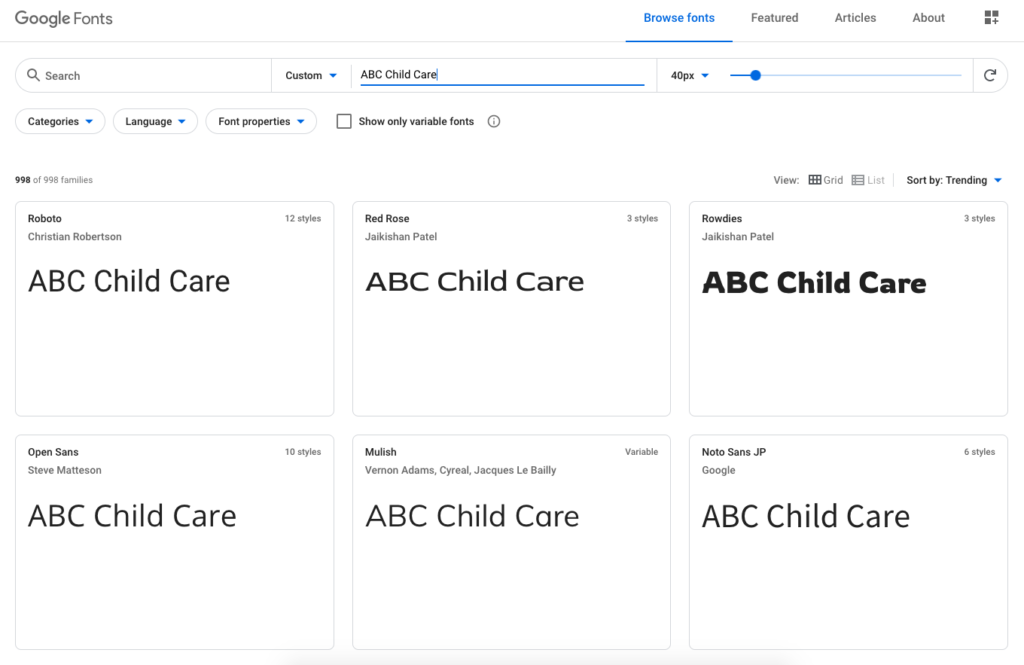
Task: Click the Roboto ABC Child Care preview
Action: (x=129, y=282)
